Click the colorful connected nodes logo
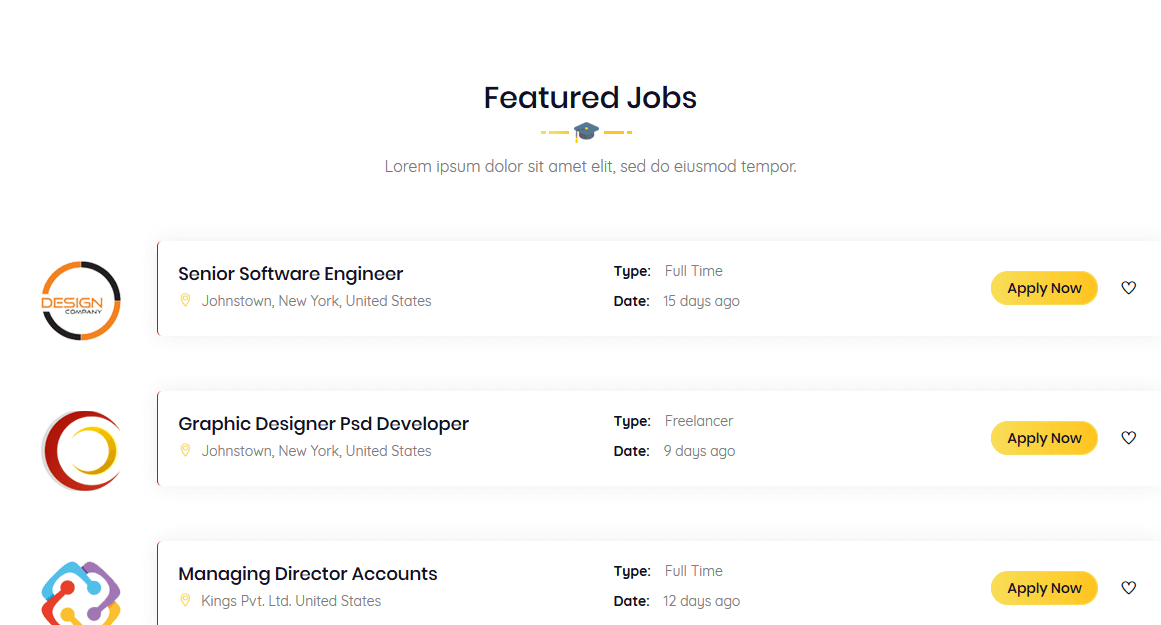This screenshot has height=625, width=1161. point(81,593)
